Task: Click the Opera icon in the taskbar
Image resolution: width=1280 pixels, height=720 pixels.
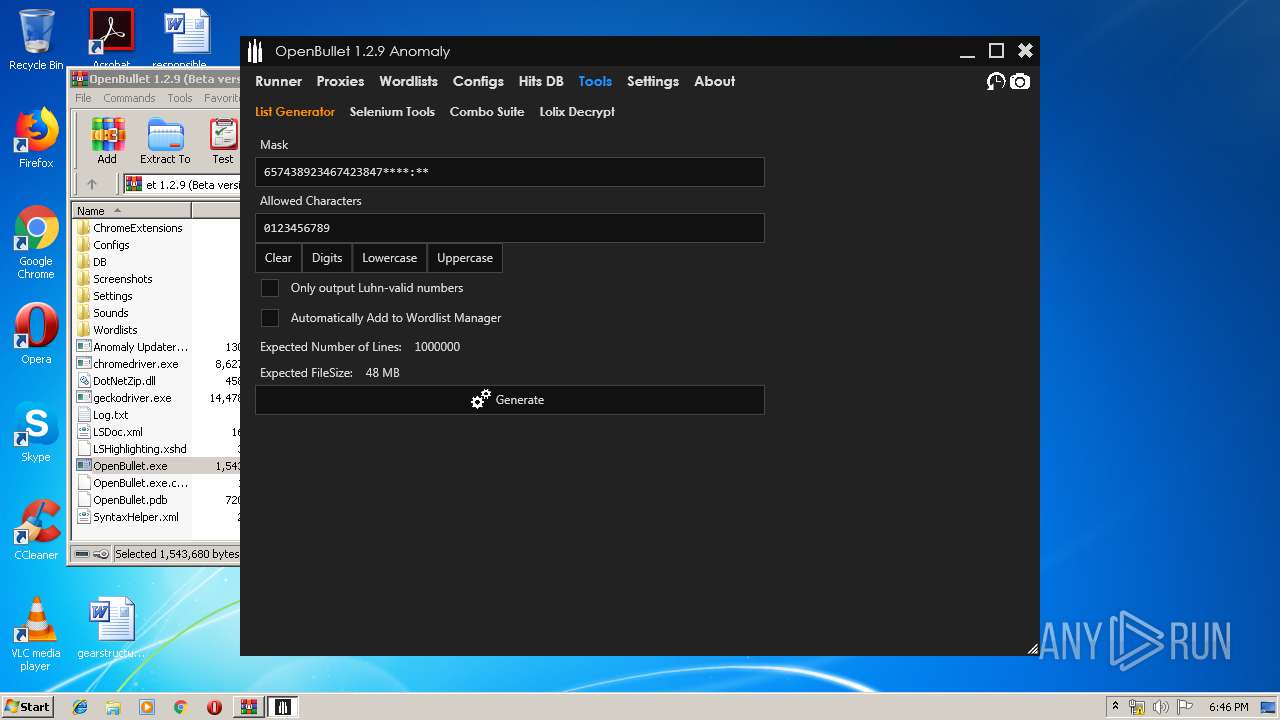Action: [214, 707]
